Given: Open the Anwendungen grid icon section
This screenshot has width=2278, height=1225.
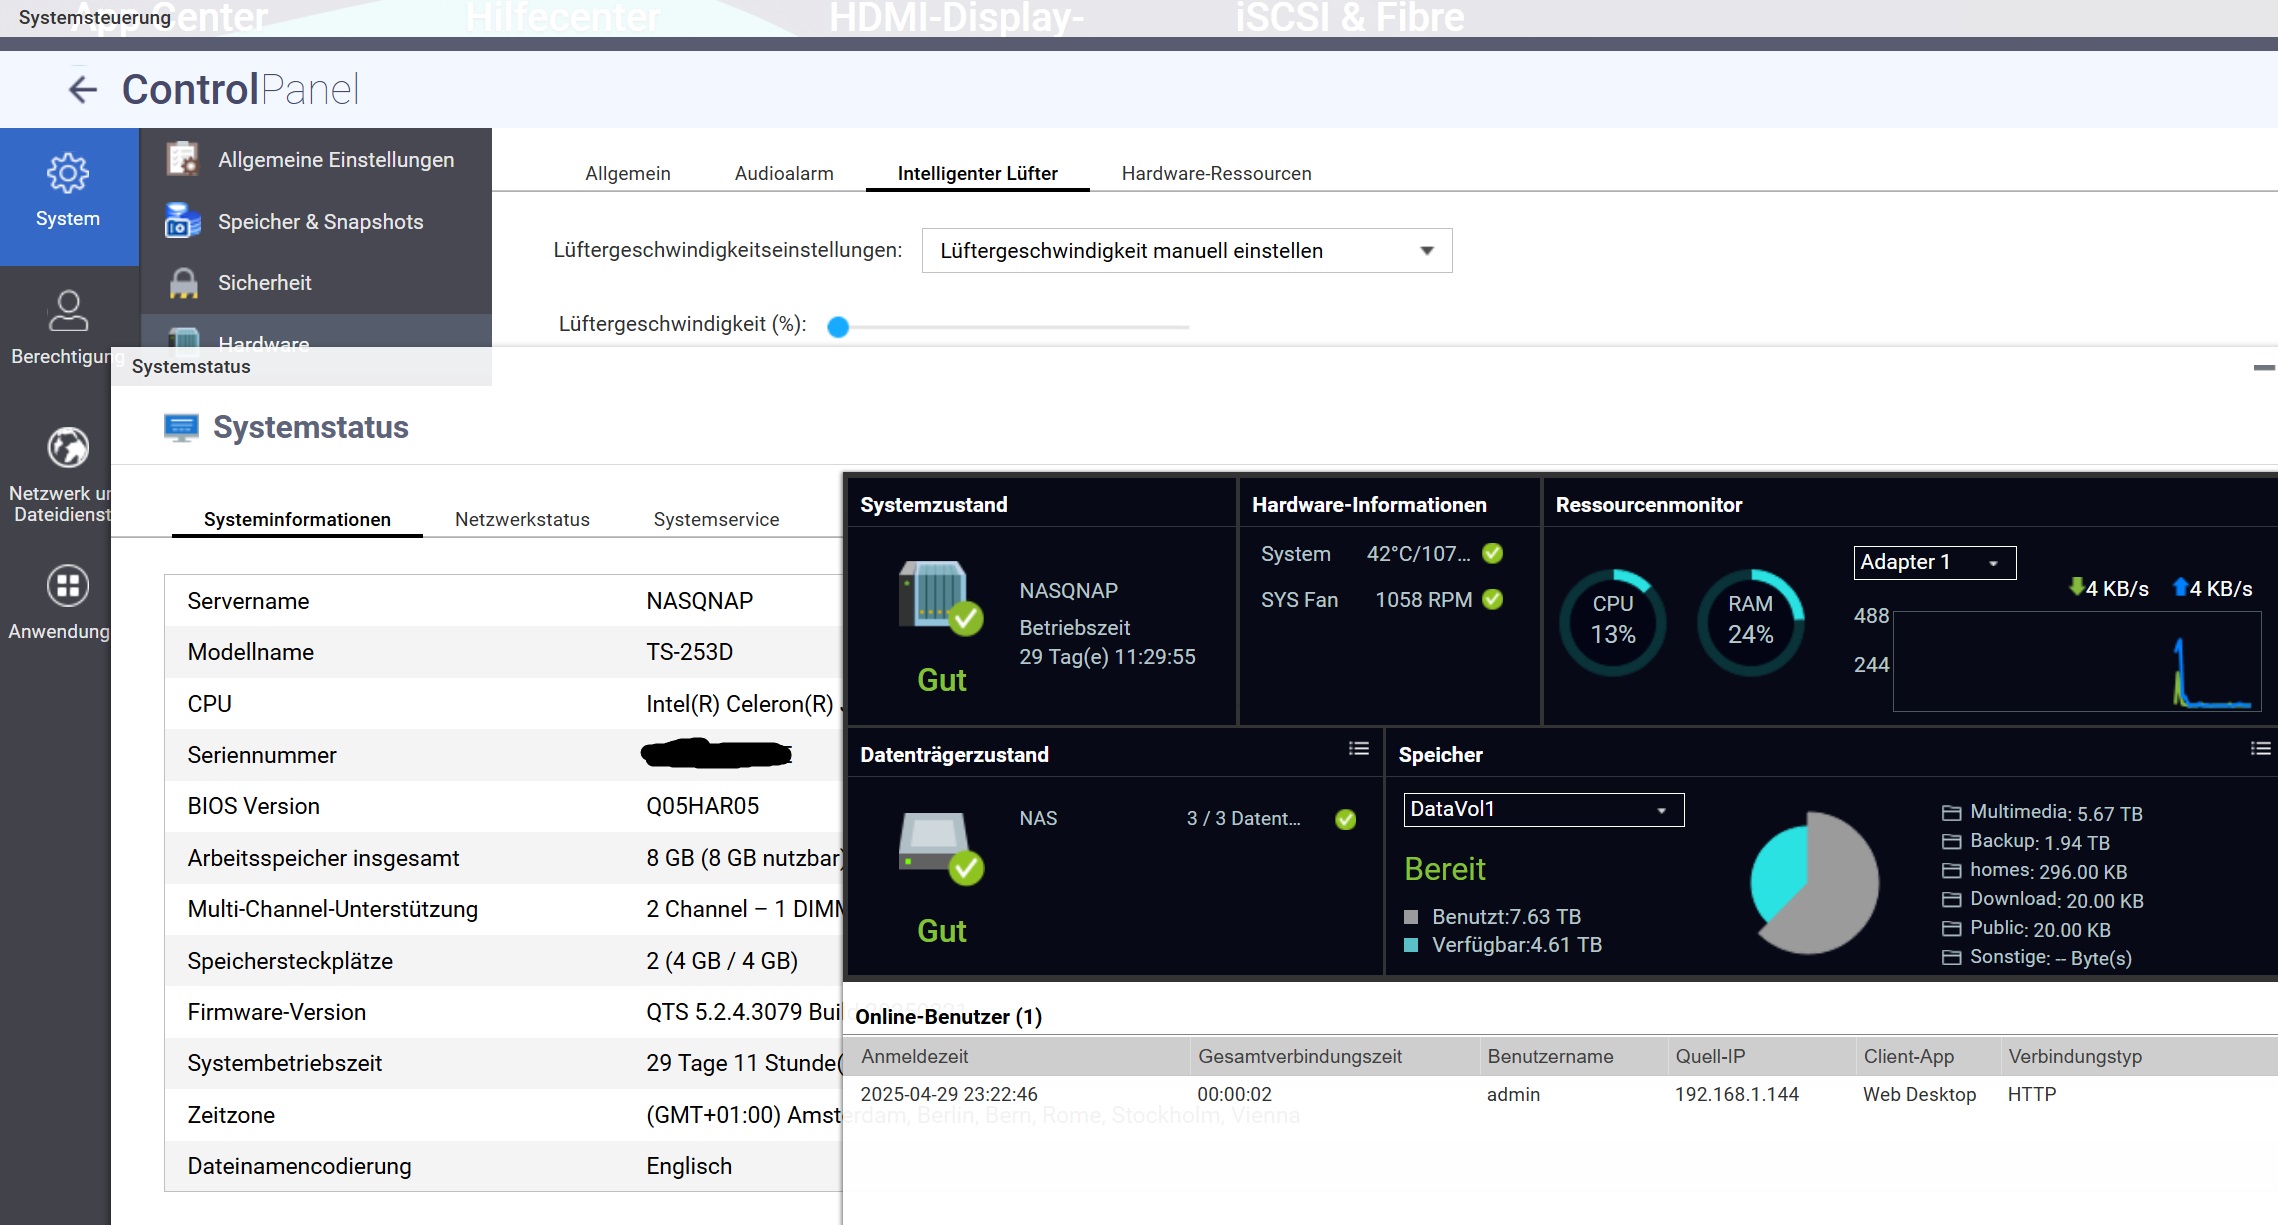Looking at the screenshot, I should (x=68, y=586).
